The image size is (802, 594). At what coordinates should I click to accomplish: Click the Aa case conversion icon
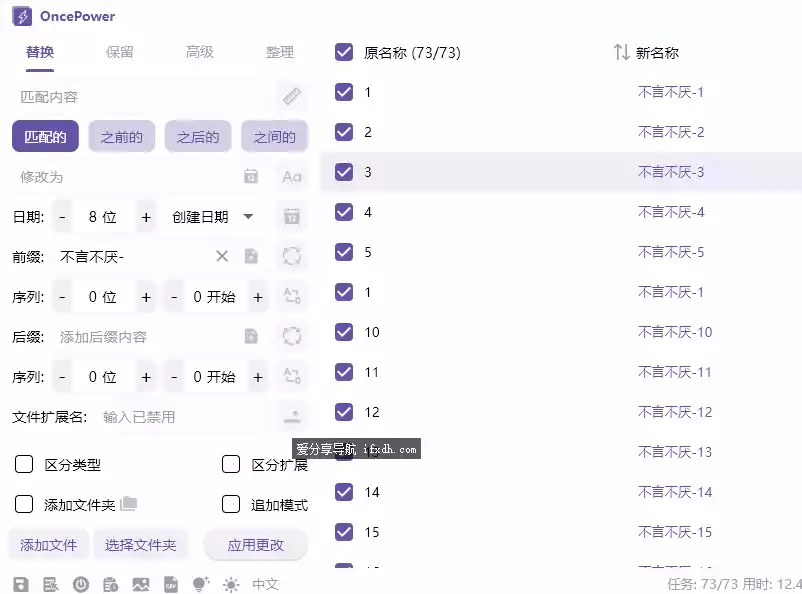tap(291, 177)
